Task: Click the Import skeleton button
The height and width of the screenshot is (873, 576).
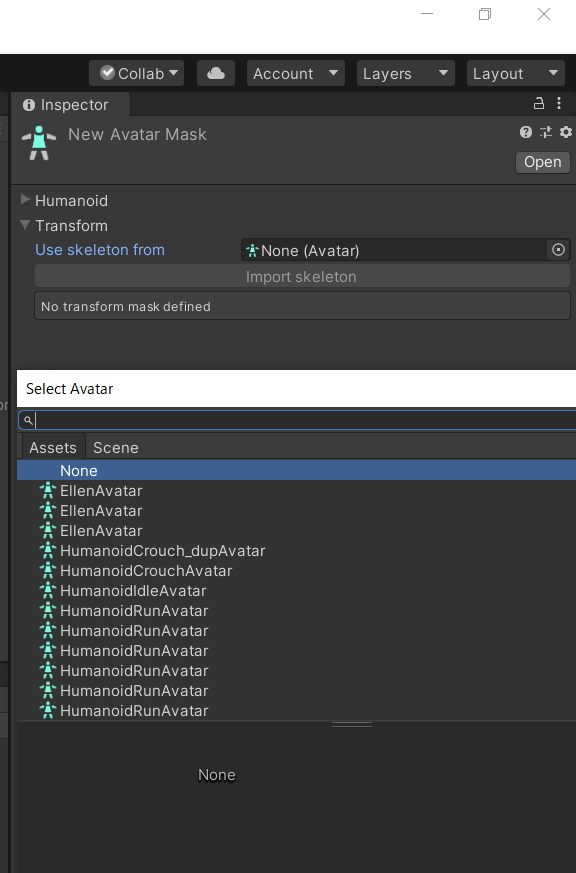Action: point(302,277)
